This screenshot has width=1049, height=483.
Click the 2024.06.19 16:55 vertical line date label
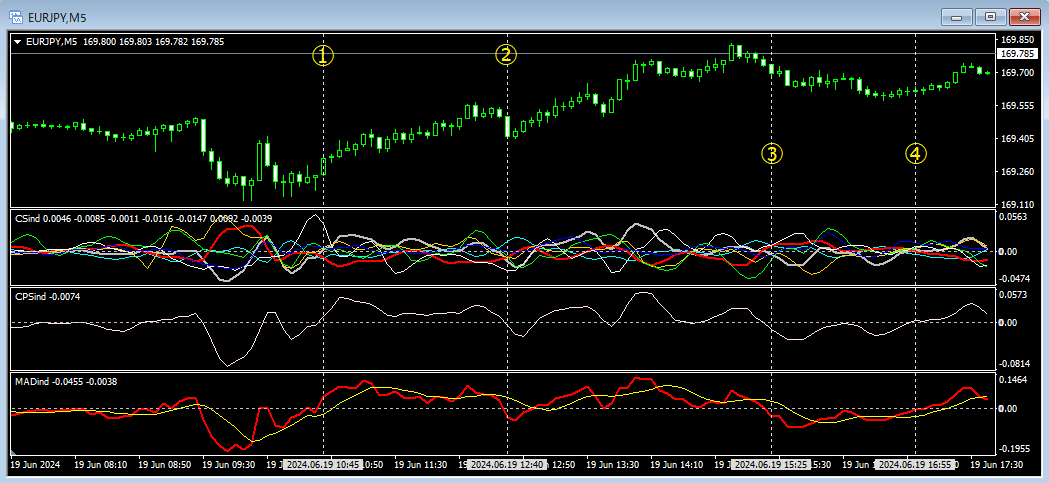click(917, 464)
